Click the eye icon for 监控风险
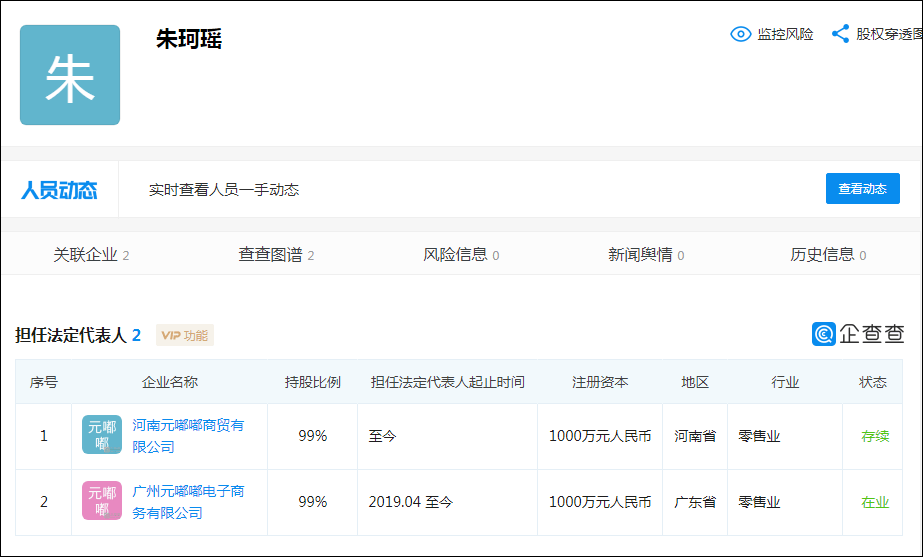Viewport: 923px width, 557px height. point(741,34)
